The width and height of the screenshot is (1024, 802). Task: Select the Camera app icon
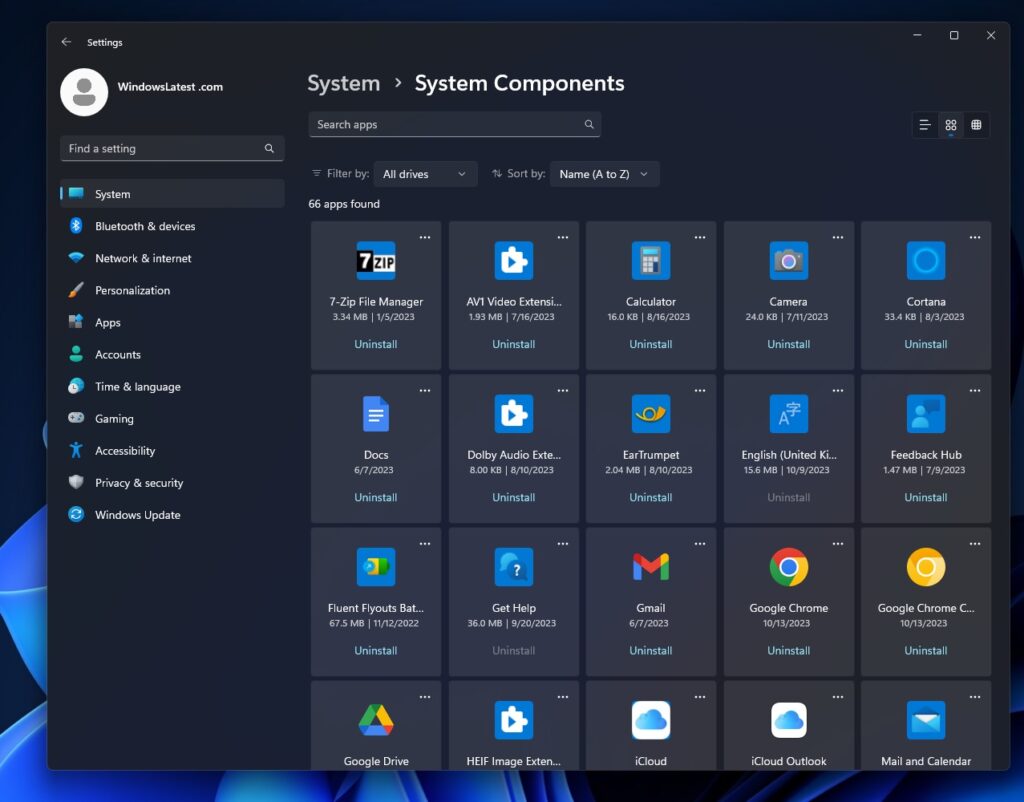click(788, 261)
